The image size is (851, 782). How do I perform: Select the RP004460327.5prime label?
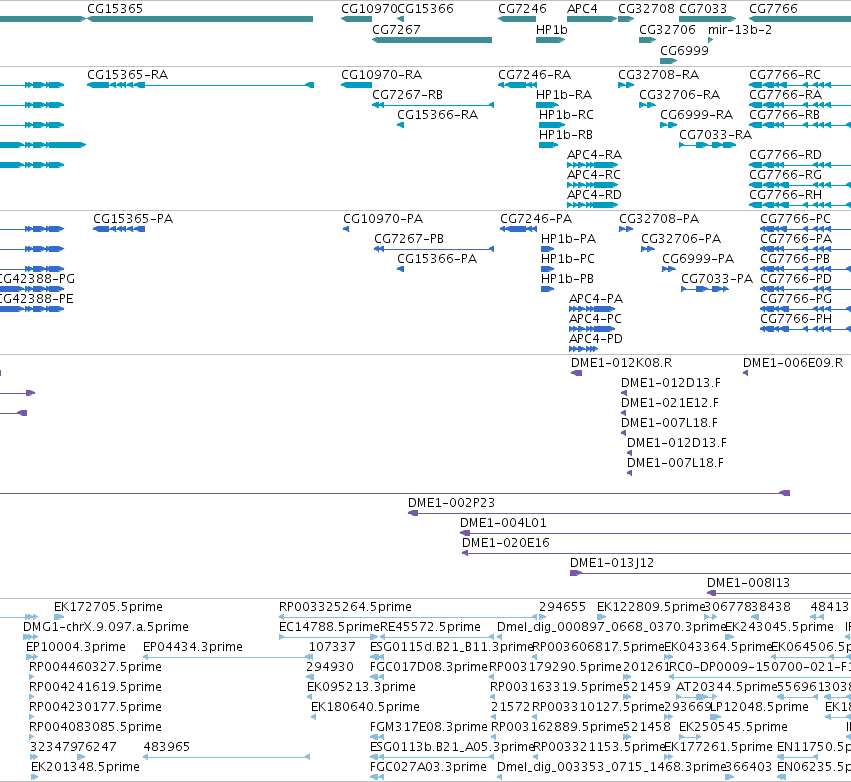tap(95, 667)
